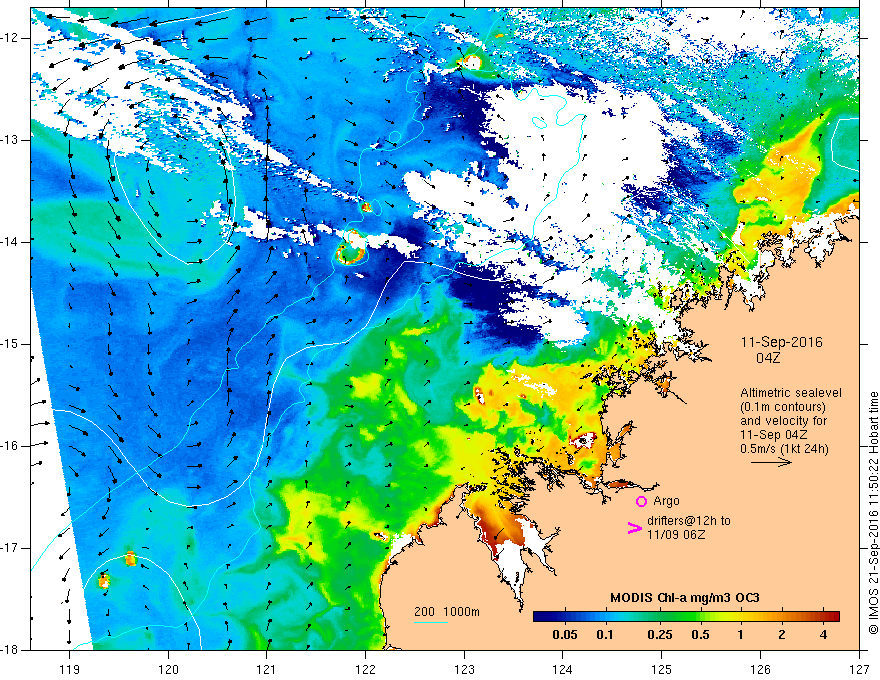Click the MODIS chlorophyll color bar
The image size is (880, 680).
tap(686, 616)
